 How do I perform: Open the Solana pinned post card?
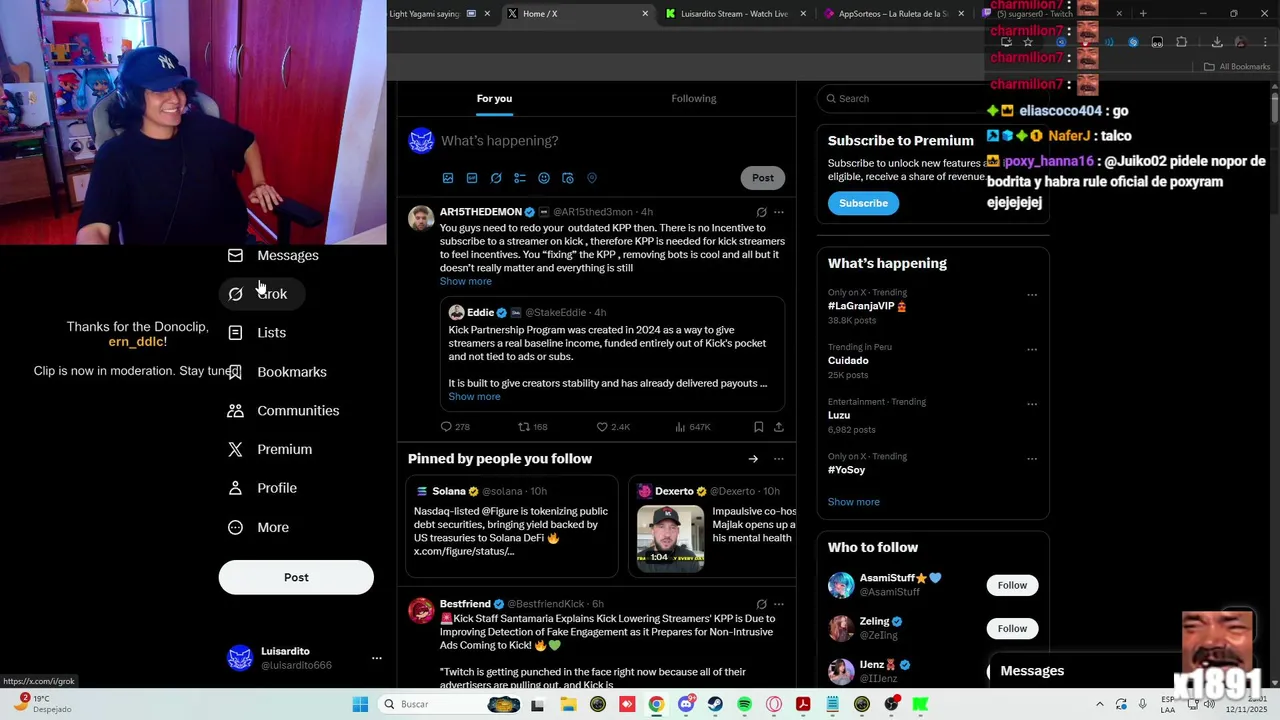512,527
